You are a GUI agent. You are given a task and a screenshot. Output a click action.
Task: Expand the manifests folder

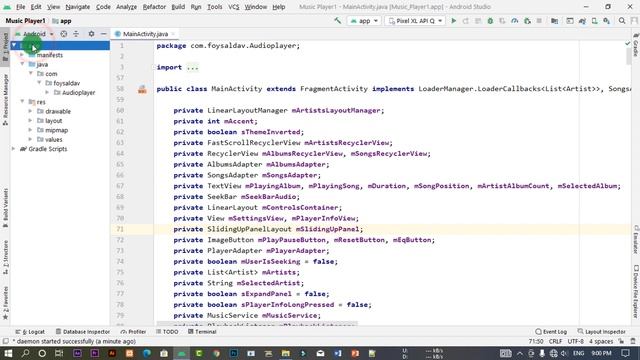tap(22, 55)
